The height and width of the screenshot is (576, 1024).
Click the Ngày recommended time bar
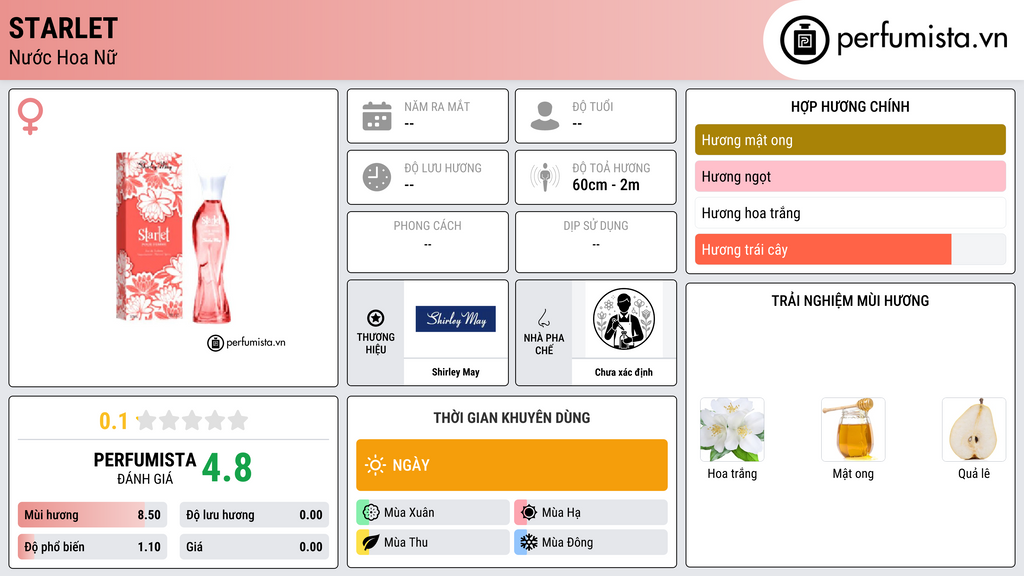point(512,465)
